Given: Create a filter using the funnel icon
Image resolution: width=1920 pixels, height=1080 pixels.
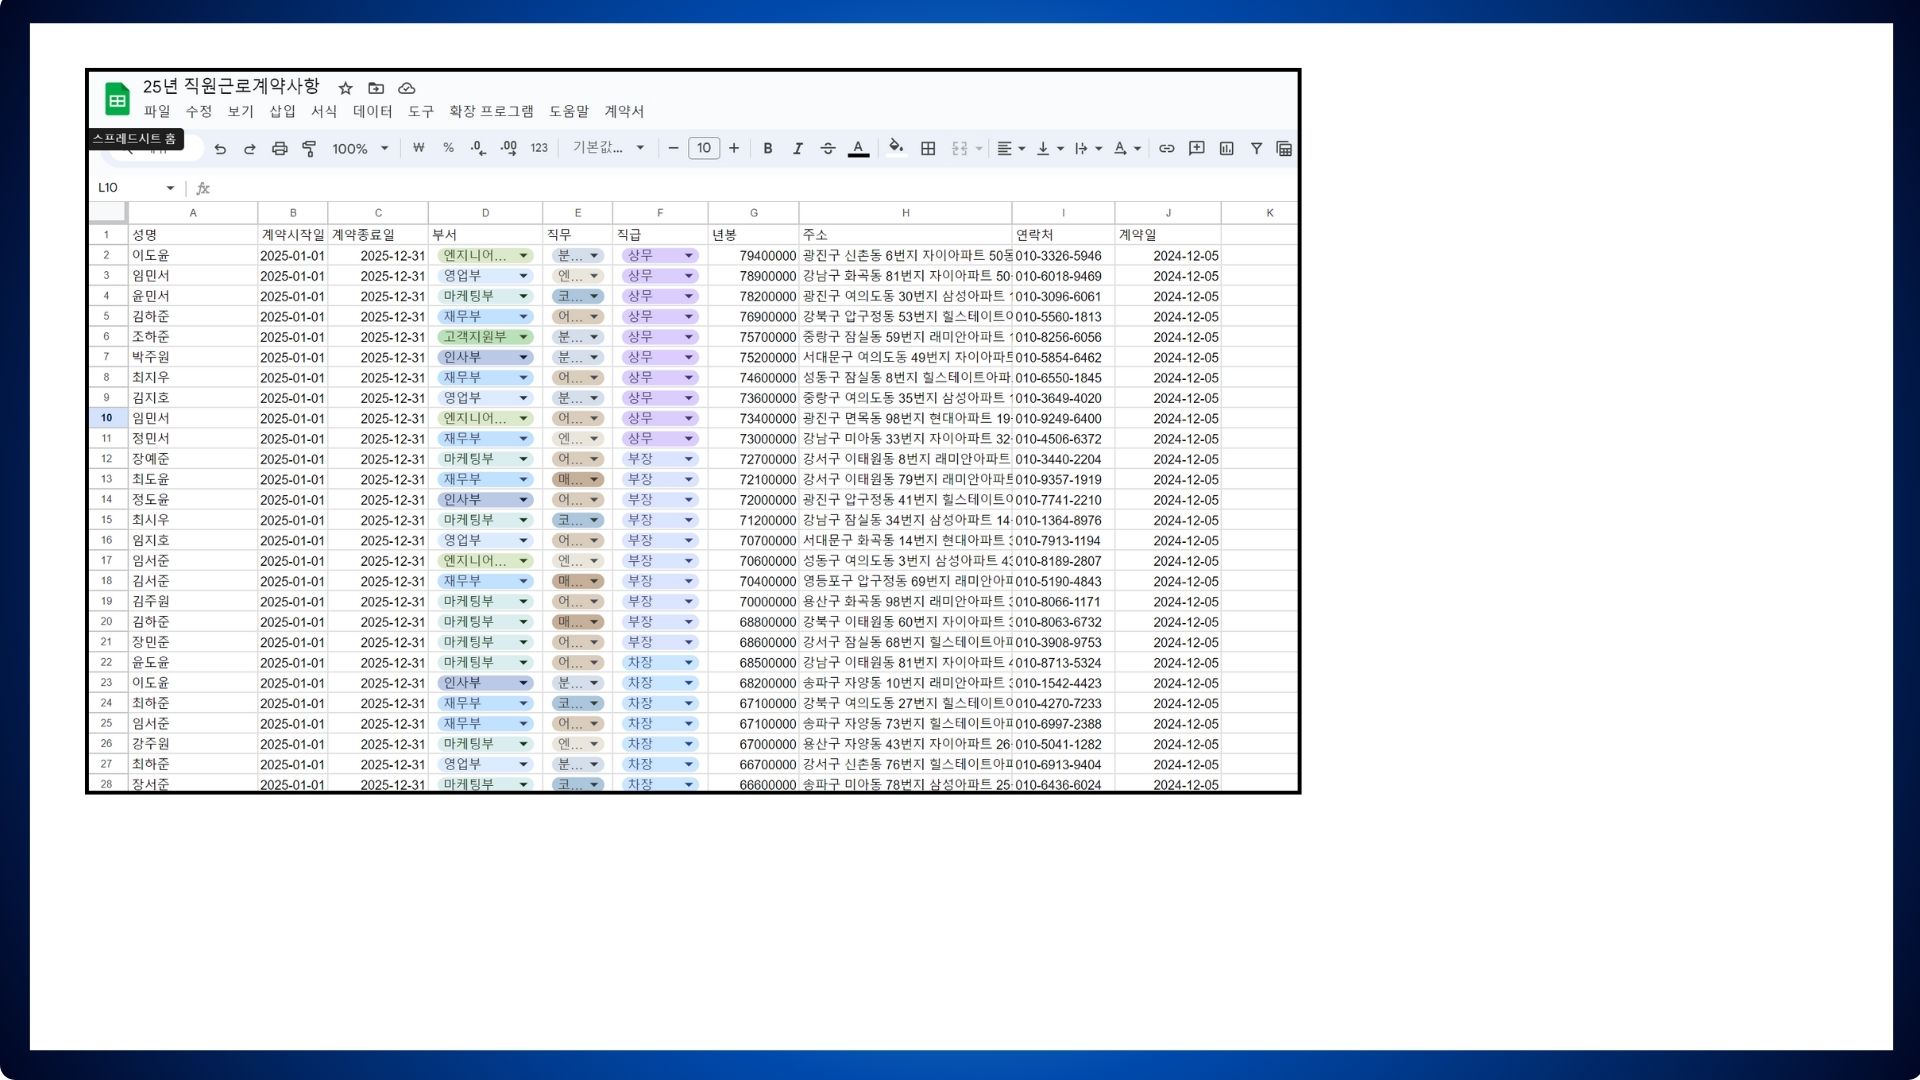Looking at the screenshot, I should coord(1256,149).
